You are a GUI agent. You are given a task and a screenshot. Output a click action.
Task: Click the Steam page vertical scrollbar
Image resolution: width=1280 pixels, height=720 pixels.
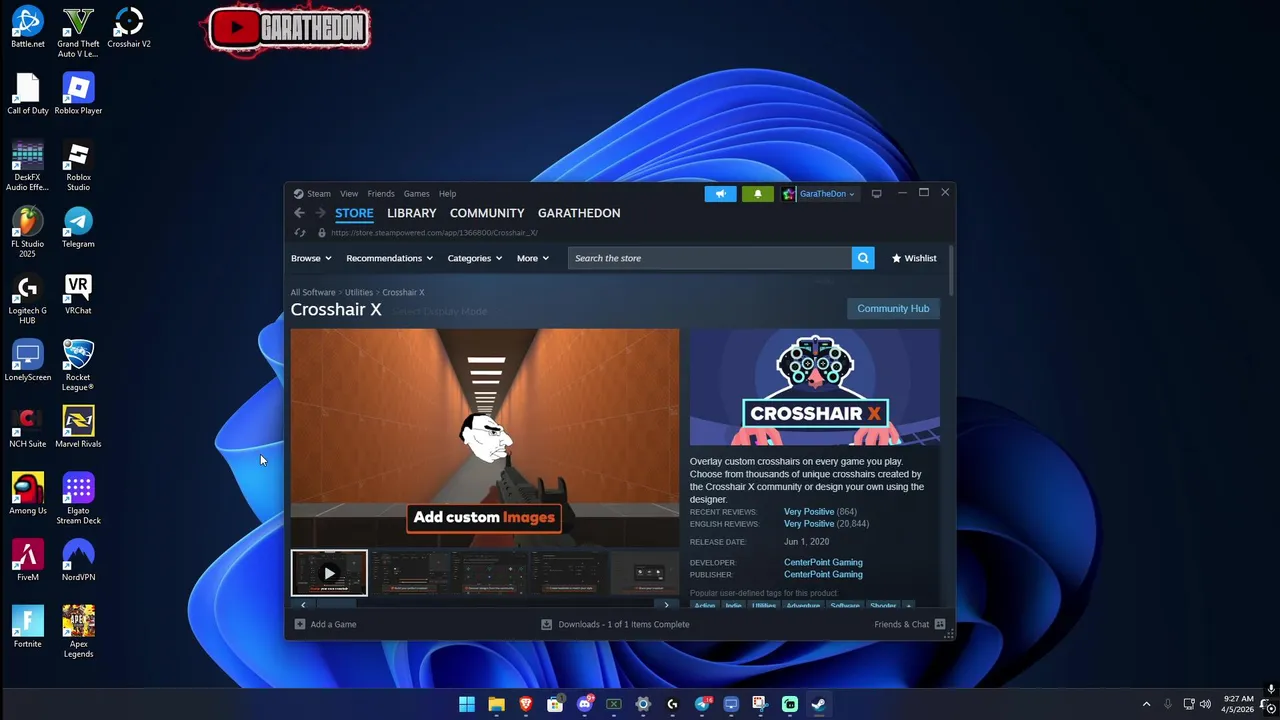[951, 270]
